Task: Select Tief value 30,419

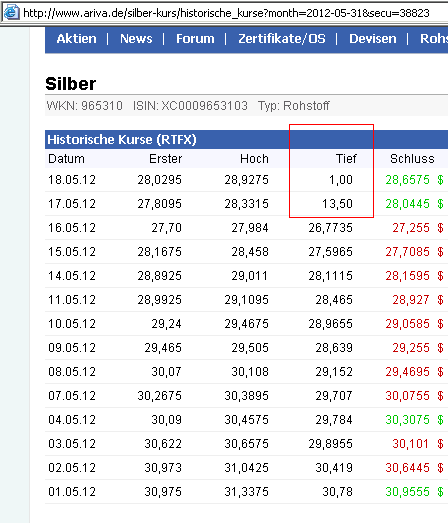Action: (334, 468)
